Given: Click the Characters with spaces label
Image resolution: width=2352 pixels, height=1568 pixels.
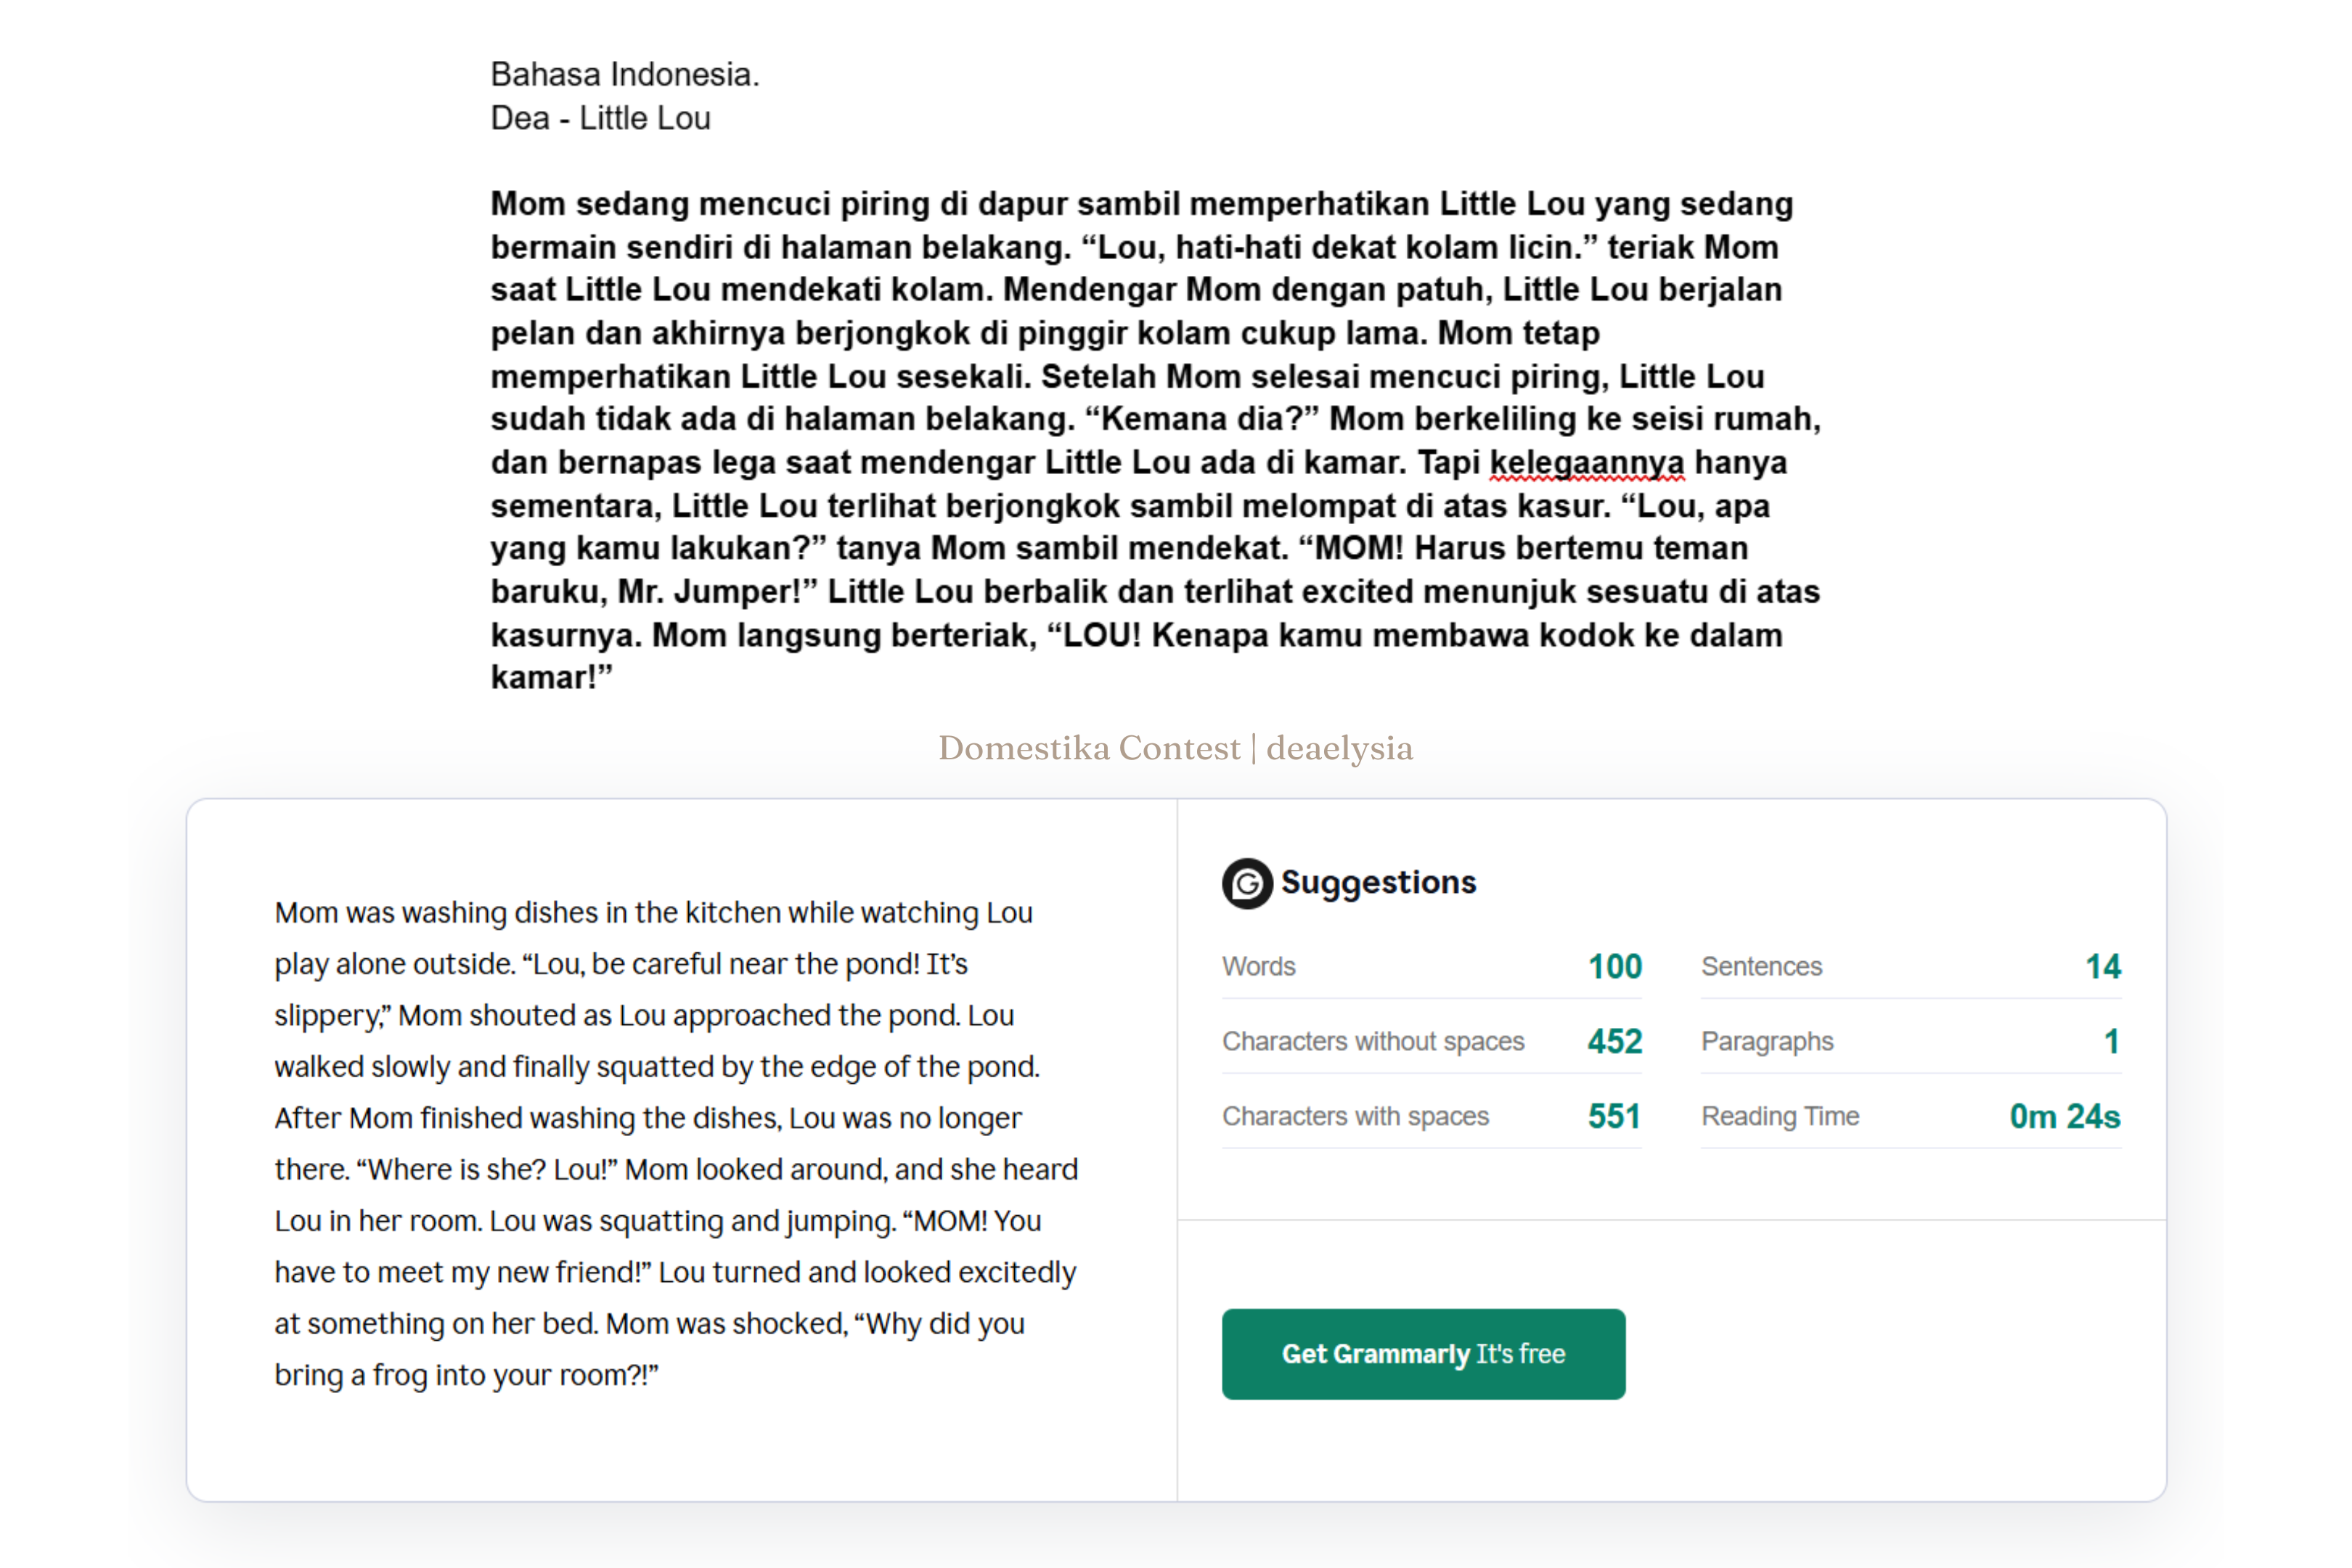Looking at the screenshot, I should (x=1355, y=1116).
